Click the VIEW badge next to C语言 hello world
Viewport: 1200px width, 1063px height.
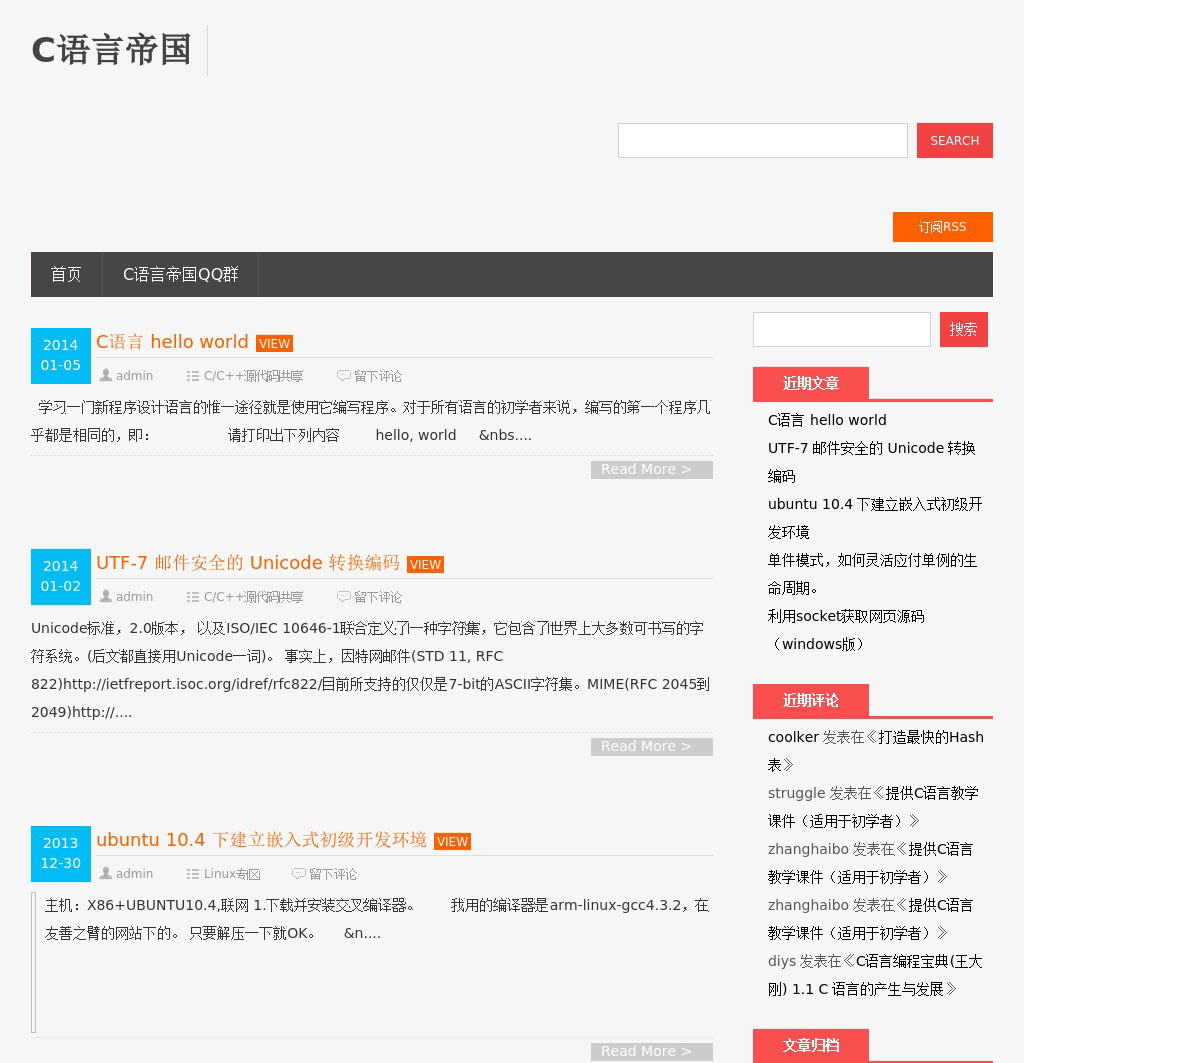coord(274,343)
